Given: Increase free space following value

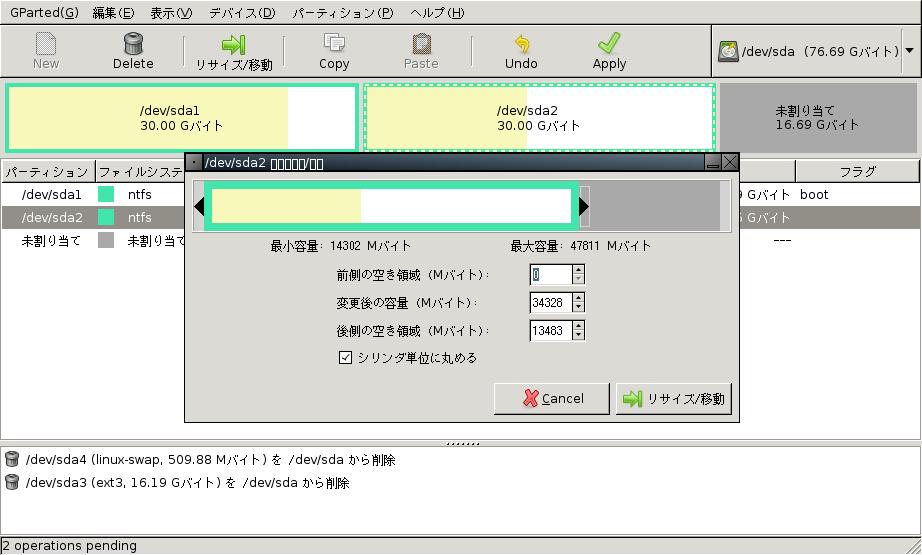Looking at the screenshot, I should pos(579,326).
